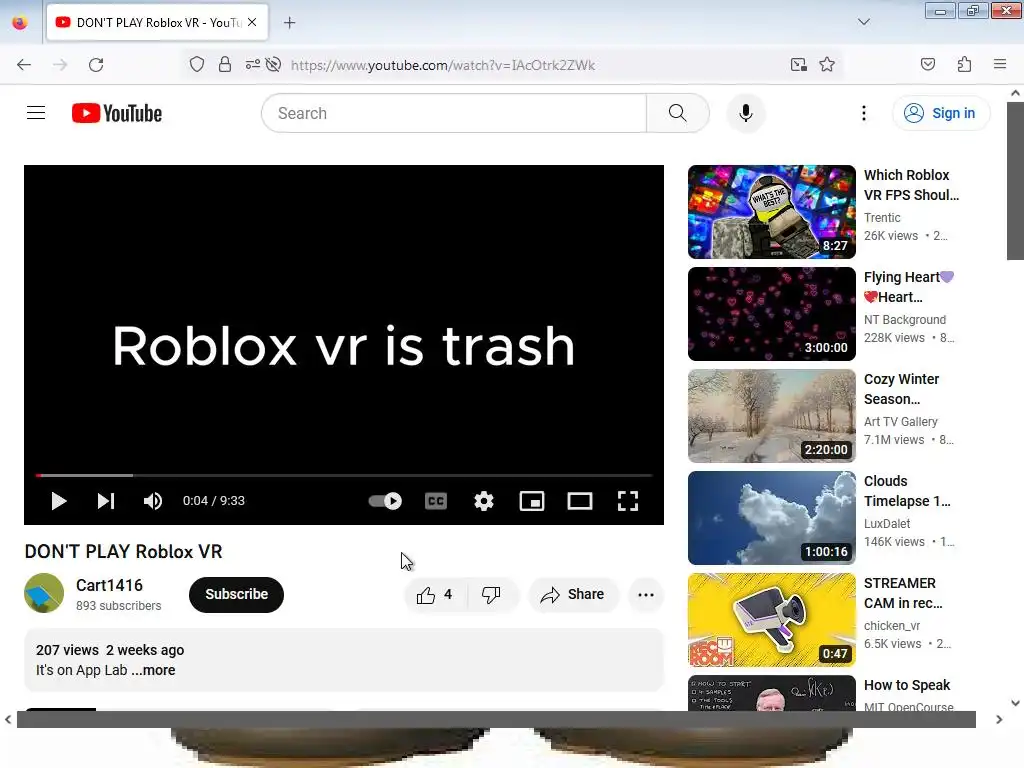Image resolution: width=1024 pixels, height=768 pixels.
Task: Share the video
Action: tap(573, 595)
